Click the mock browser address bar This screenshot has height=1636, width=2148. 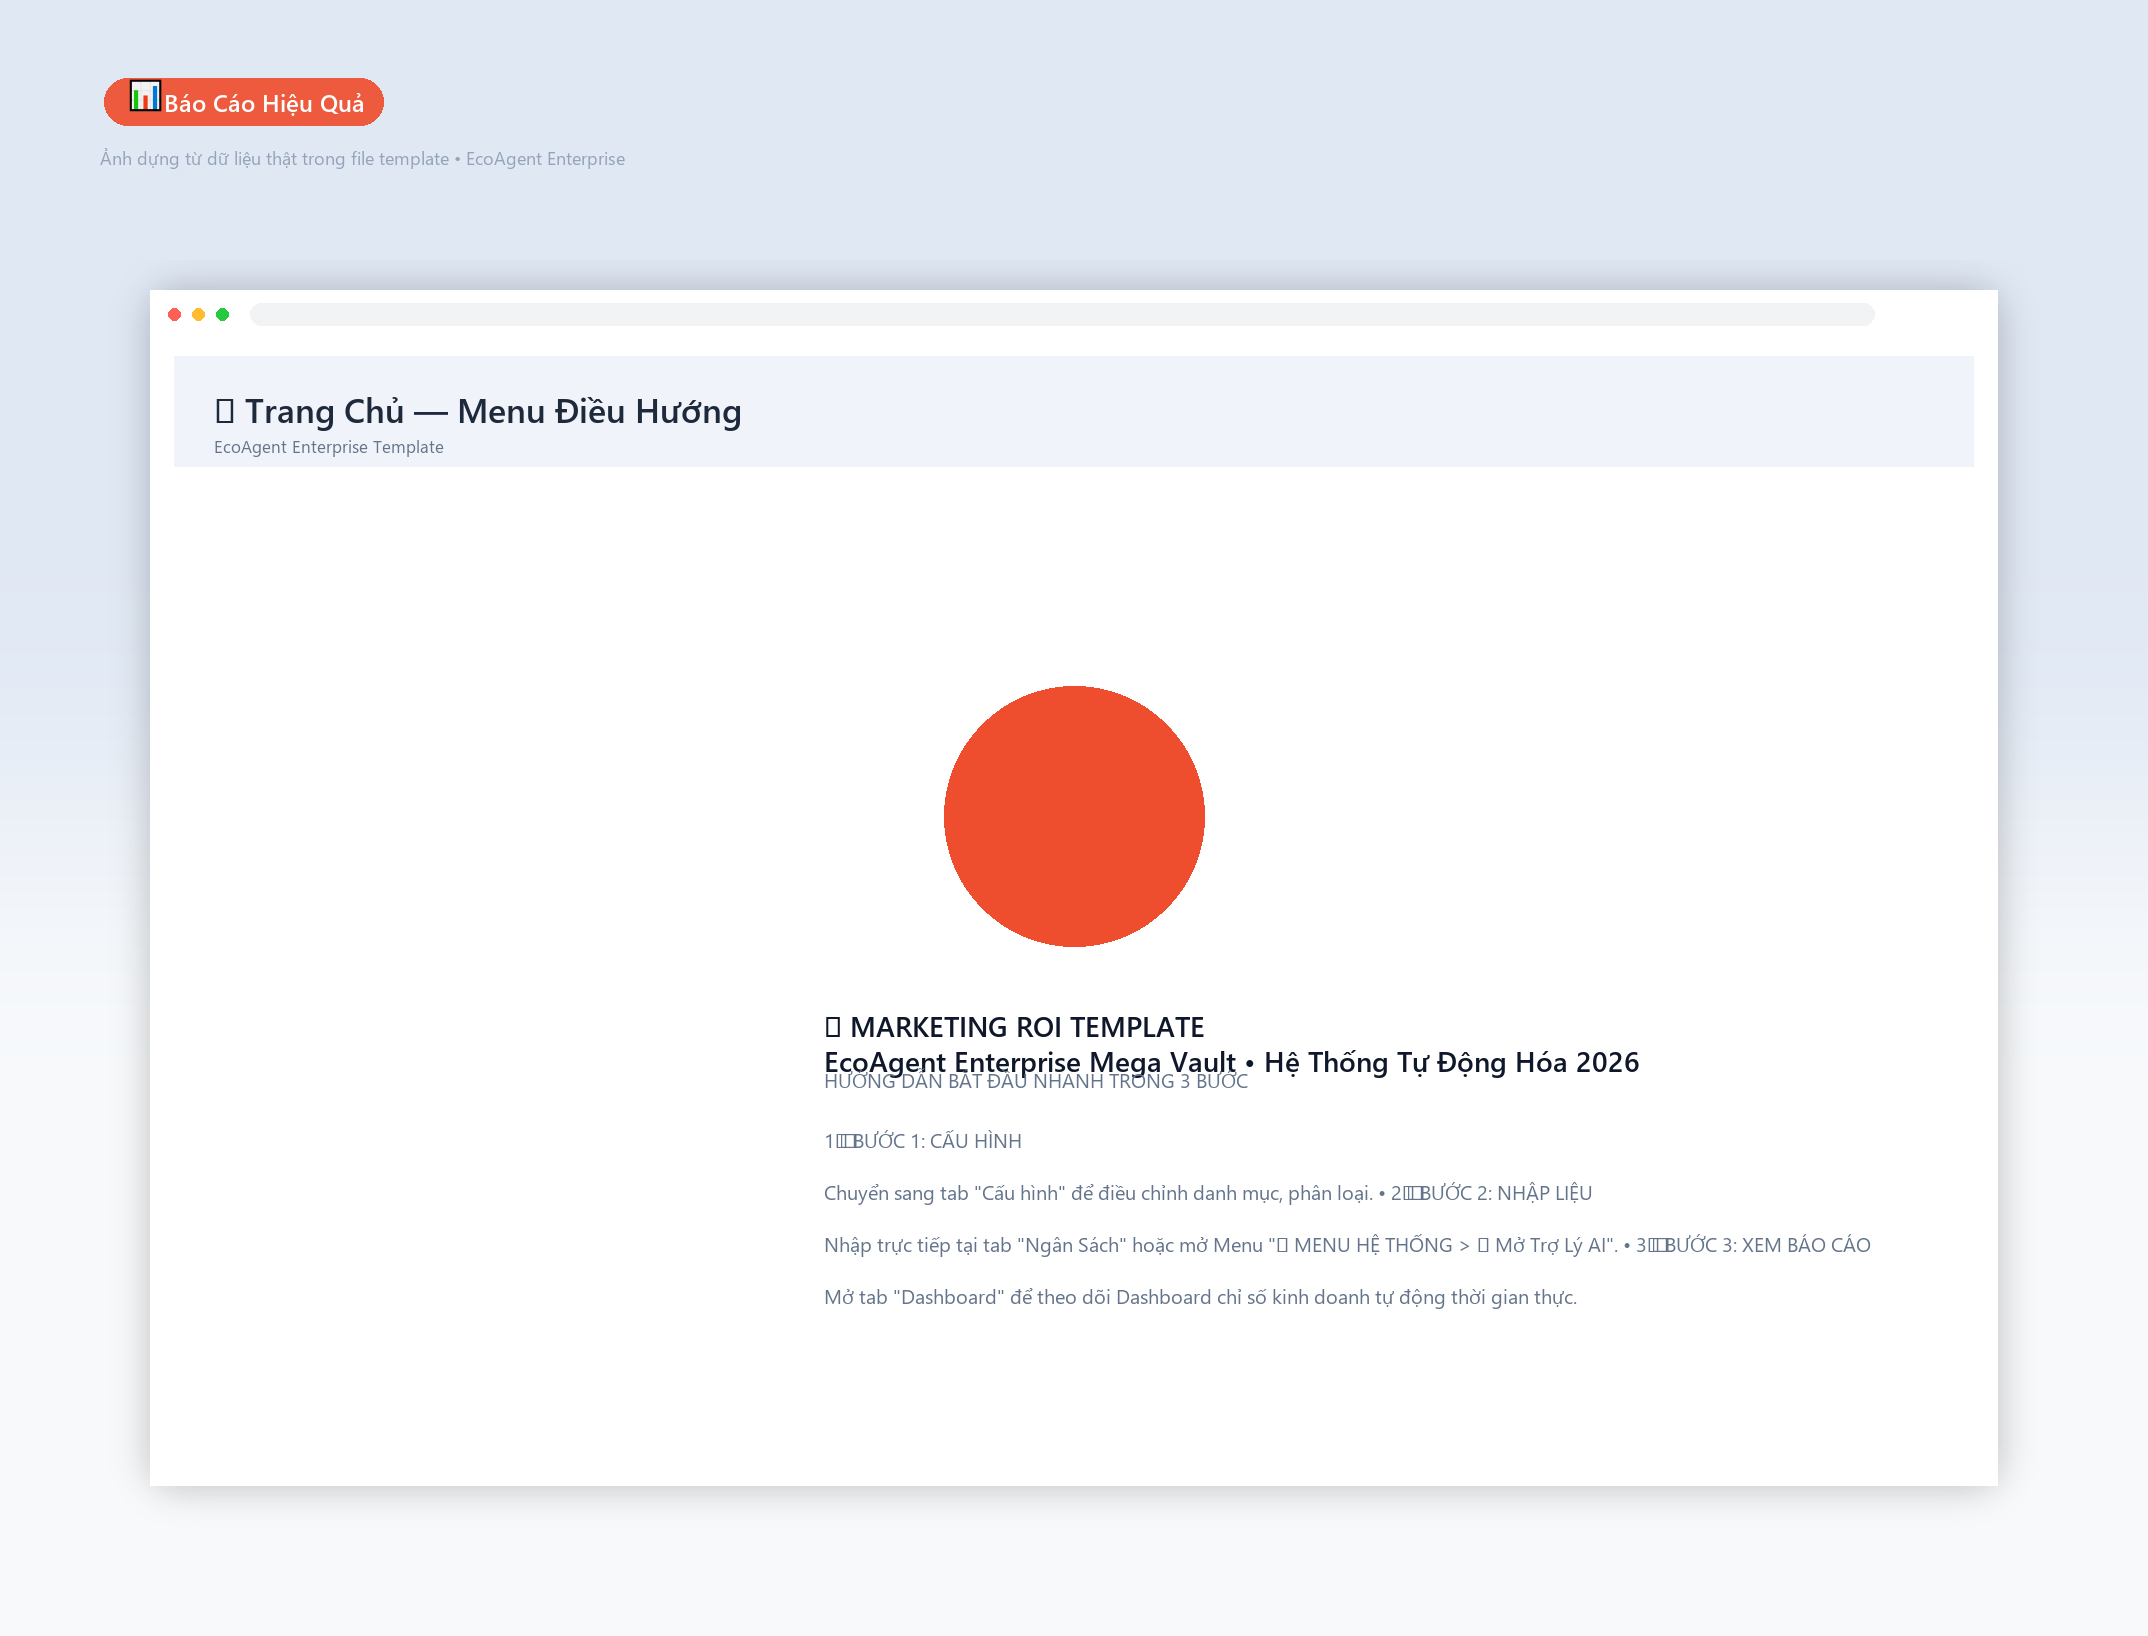[1062, 314]
